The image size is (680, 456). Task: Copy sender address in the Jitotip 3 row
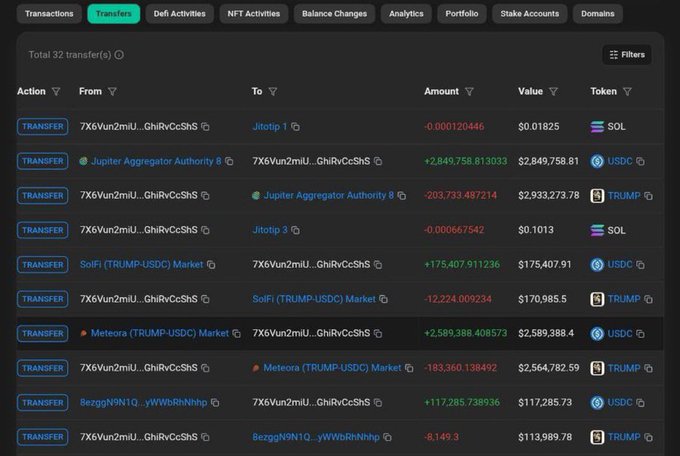[x=205, y=230]
